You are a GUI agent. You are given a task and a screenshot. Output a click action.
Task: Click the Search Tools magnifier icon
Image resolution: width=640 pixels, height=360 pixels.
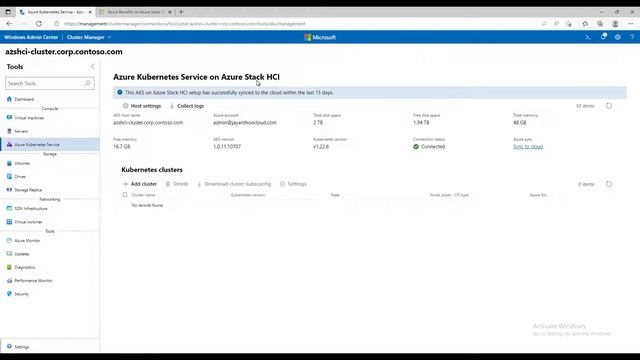coord(87,83)
